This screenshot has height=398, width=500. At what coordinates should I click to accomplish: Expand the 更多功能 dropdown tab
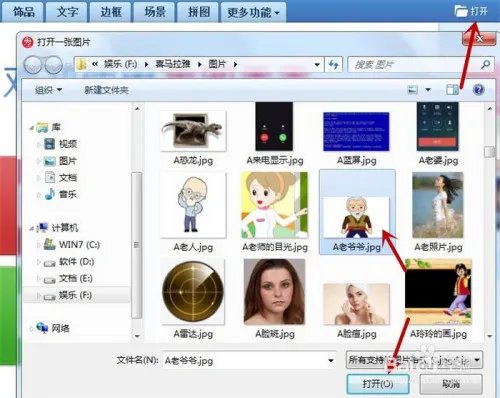pos(253,12)
